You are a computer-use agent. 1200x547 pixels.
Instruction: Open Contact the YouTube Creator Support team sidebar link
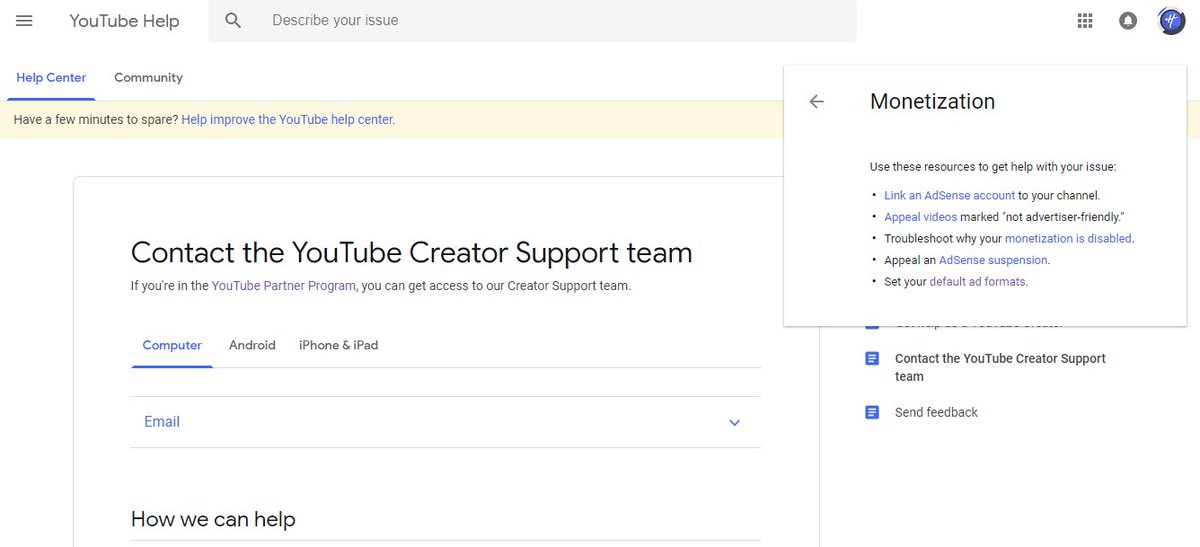[x=1000, y=367]
